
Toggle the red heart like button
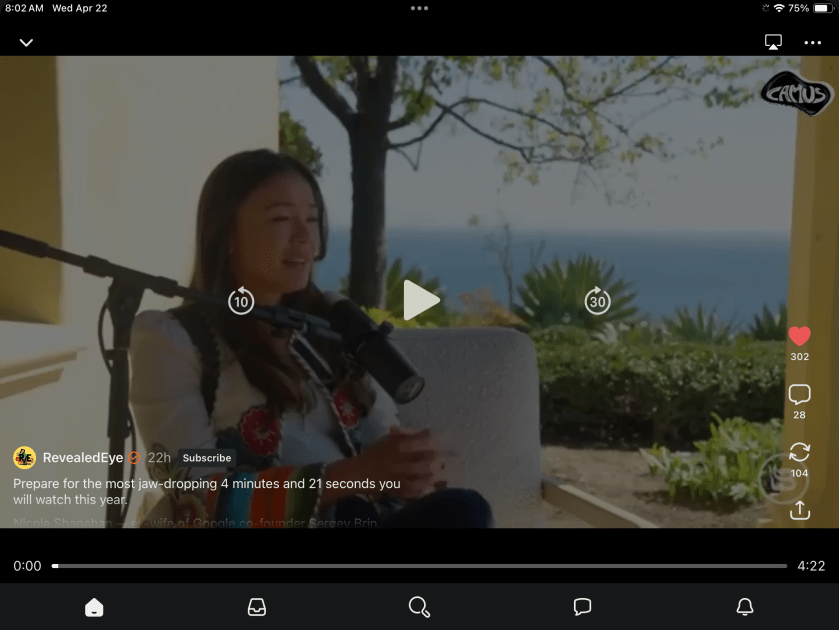click(x=799, y=337)
